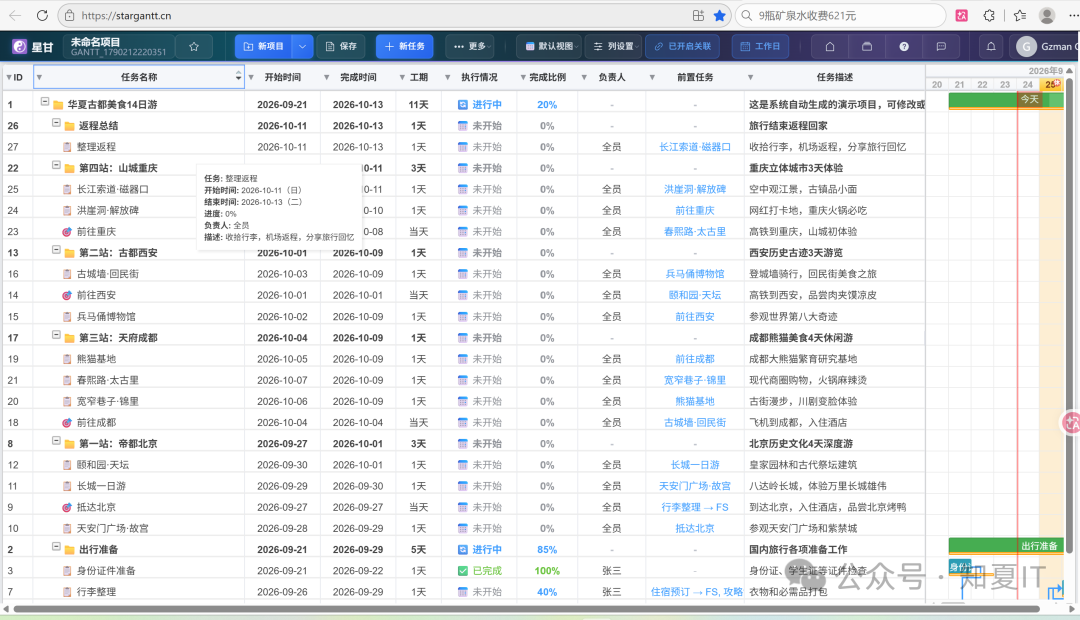Open the 更多 dropdown menu

coord(470,46)
